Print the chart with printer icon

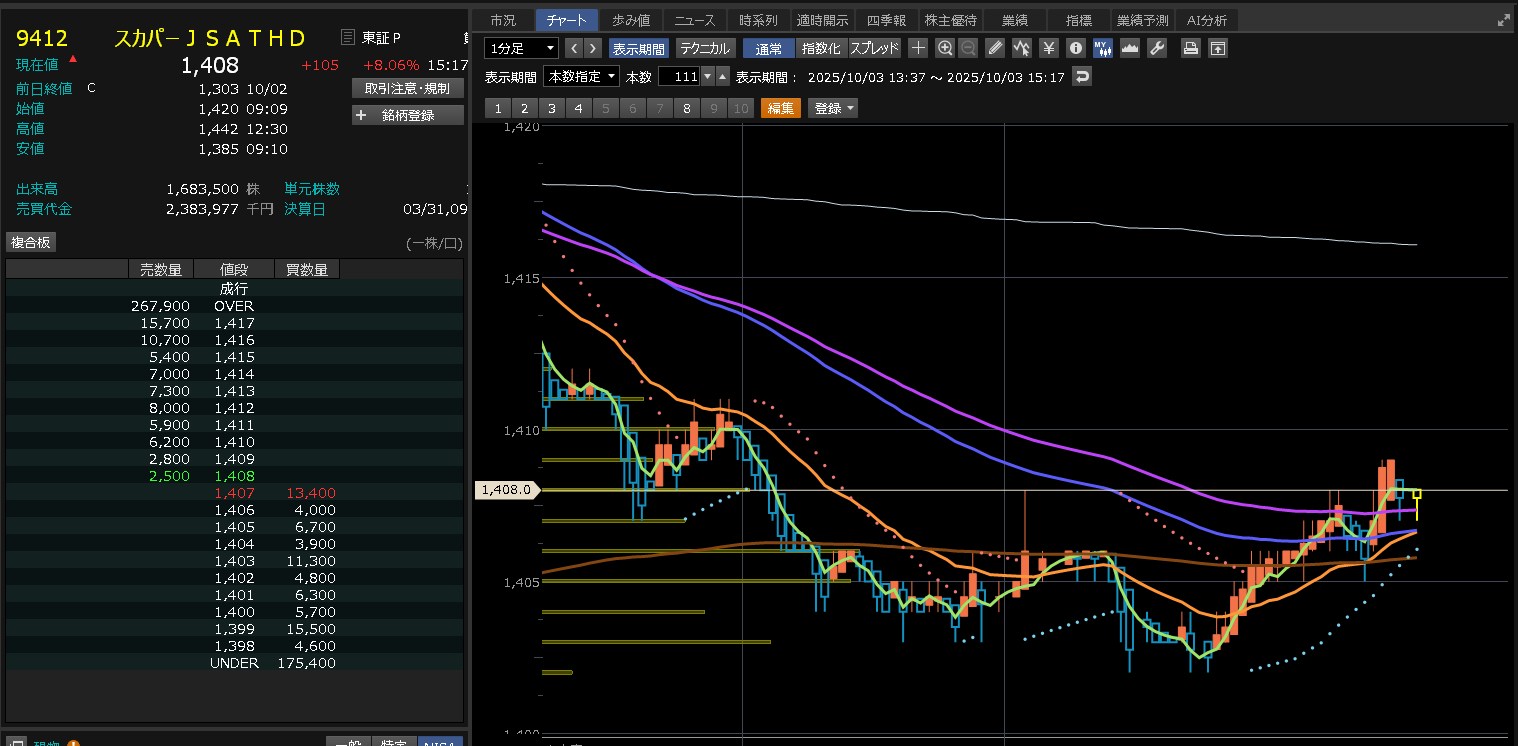tap(1191, 48)
